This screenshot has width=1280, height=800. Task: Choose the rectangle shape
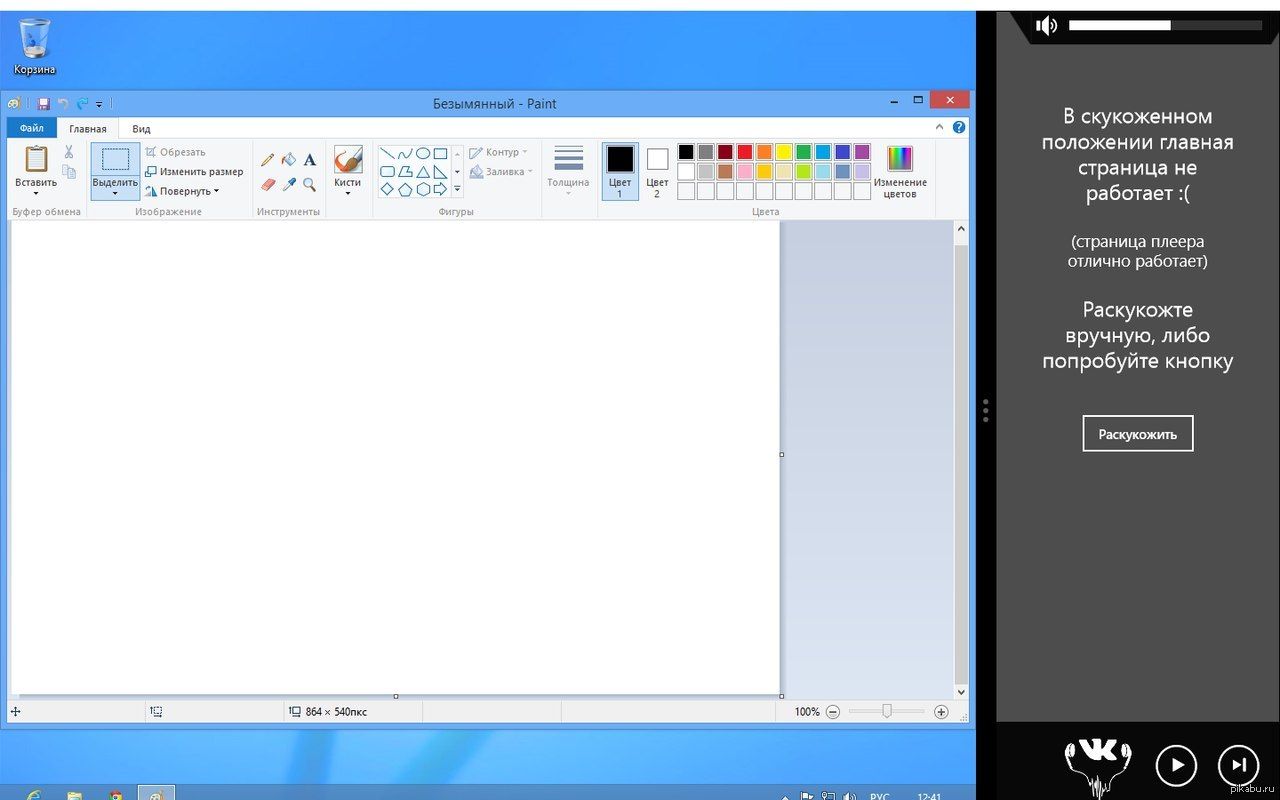point(440,153)
